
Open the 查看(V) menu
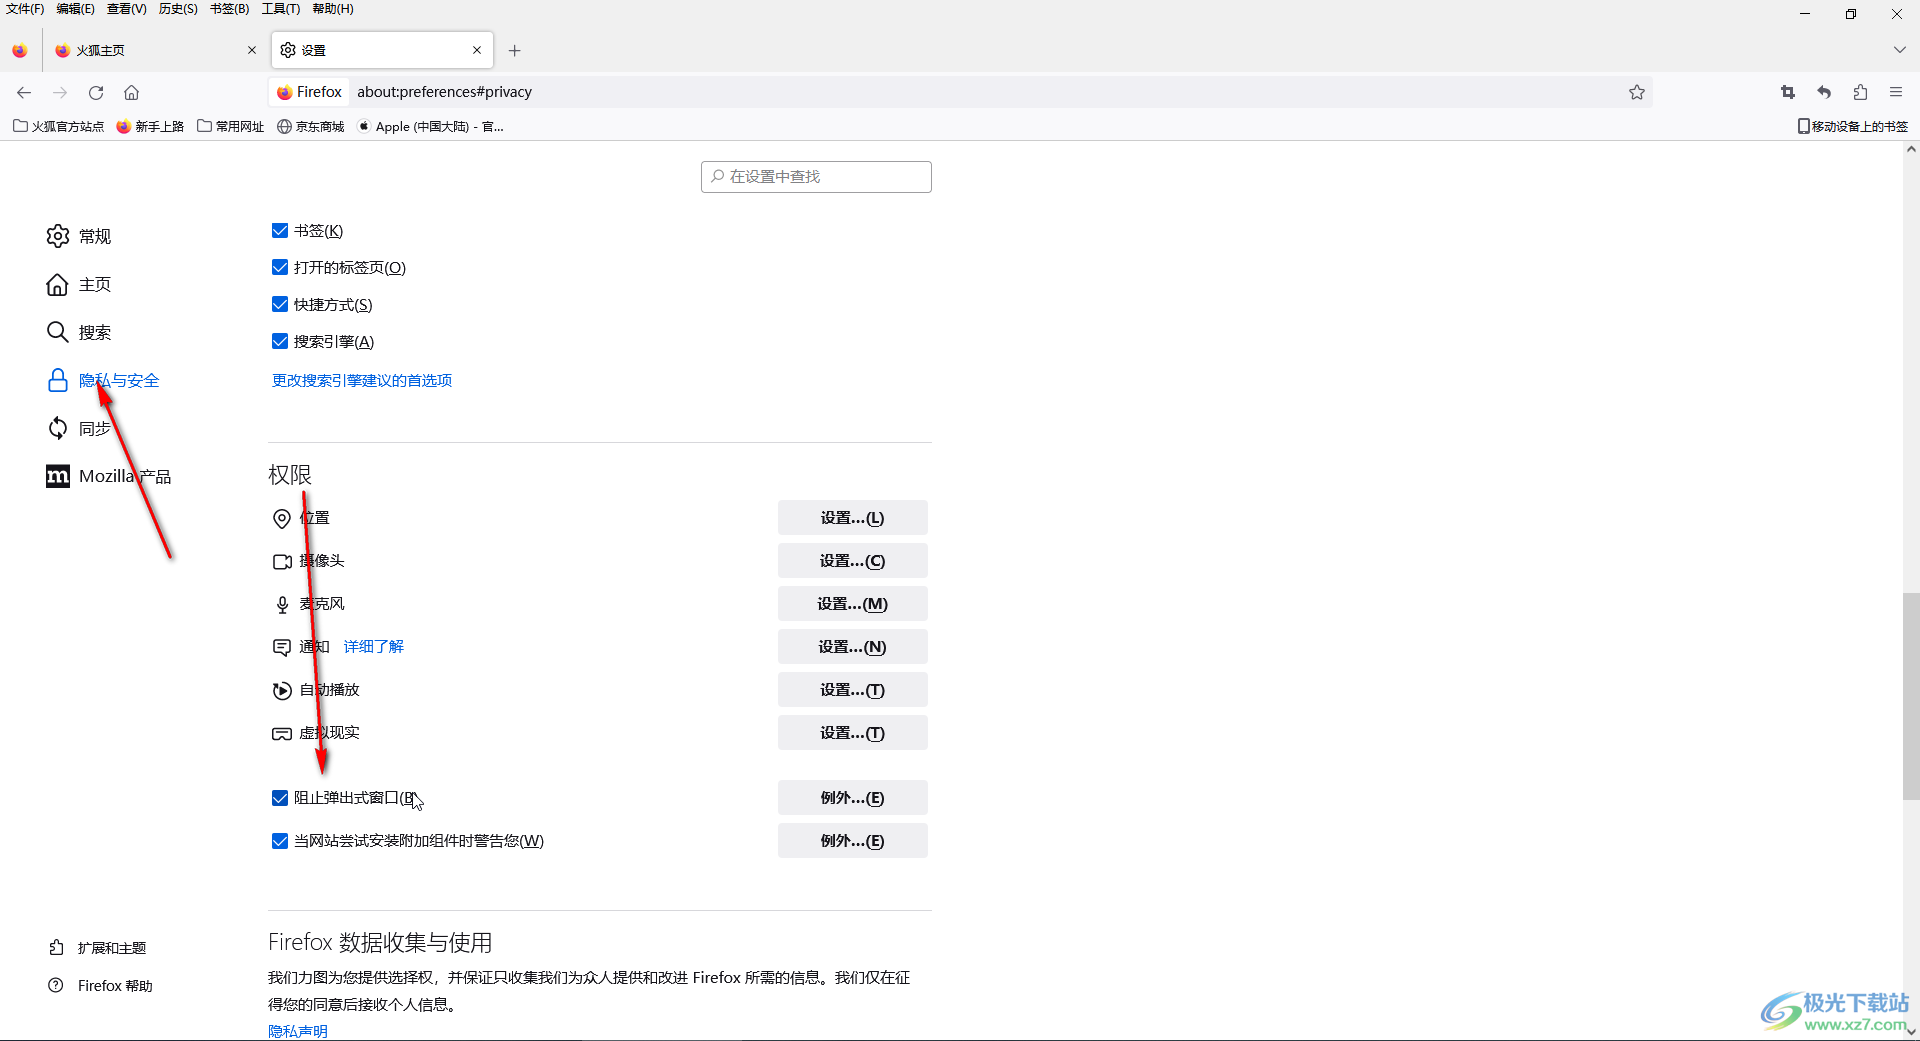coord(127,9)
